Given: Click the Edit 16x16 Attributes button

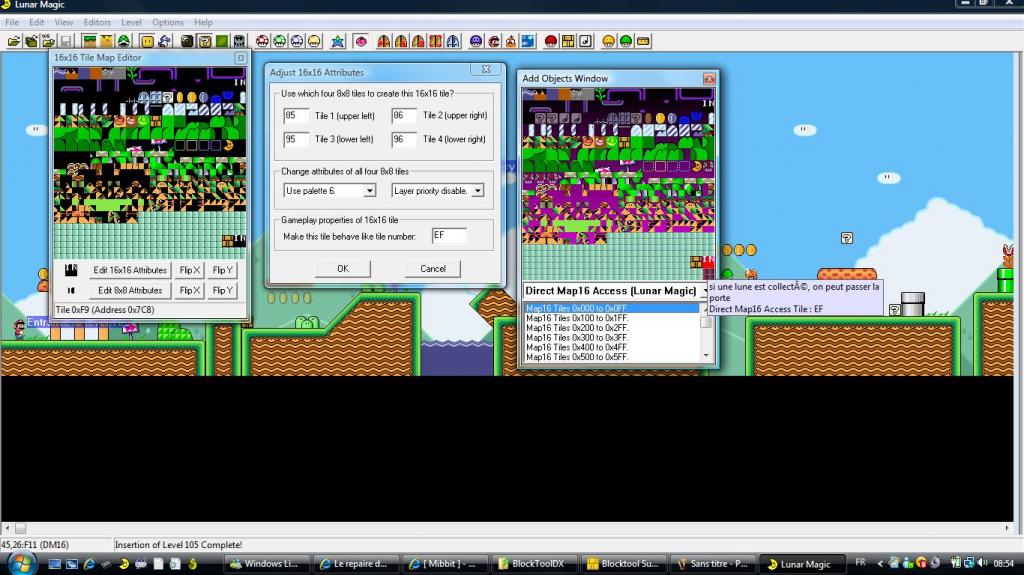Looking at the screenshot, I should click(x=129, y=270).
